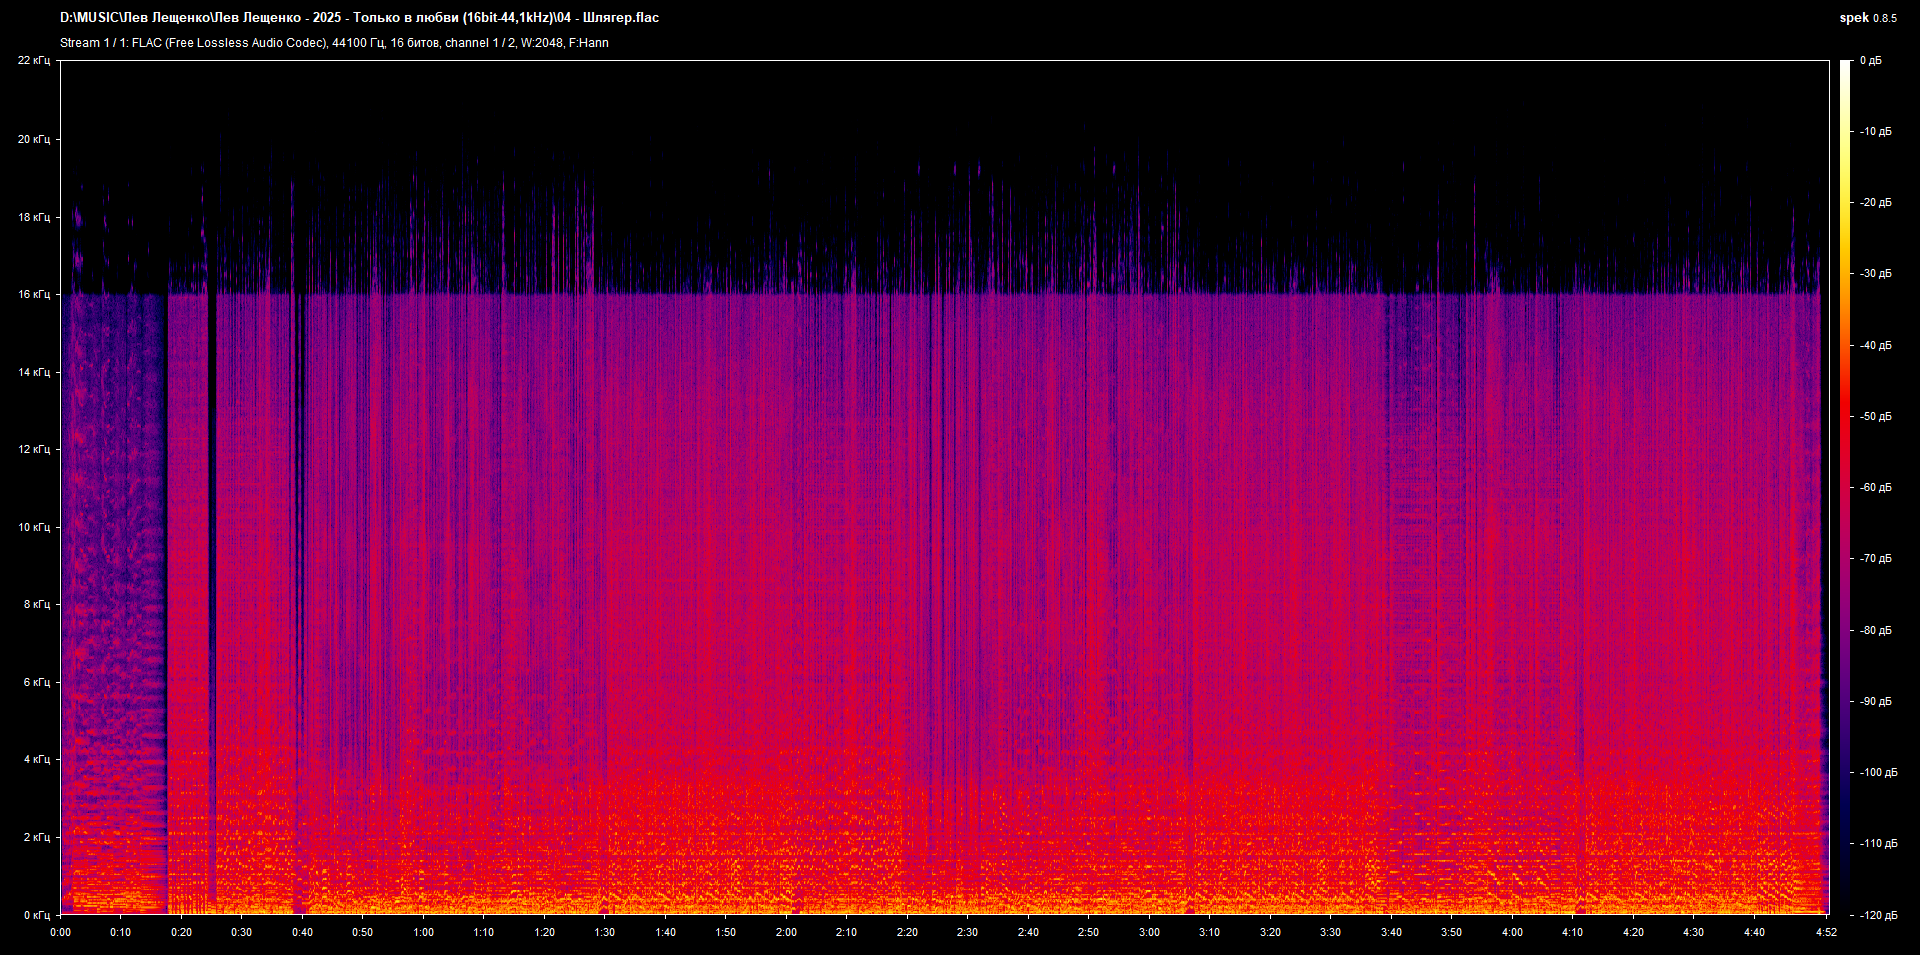Click the 3:40 time axis marker
This screenshot has width=1920, height=955.
click(1391, 932)
